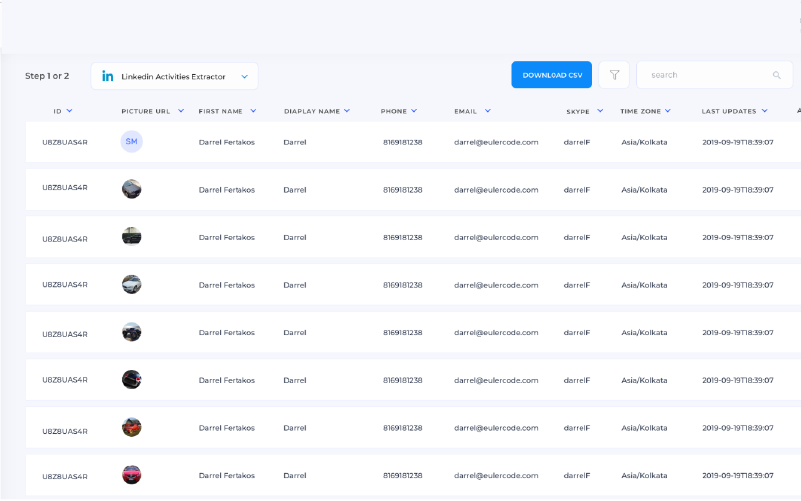Image resolution: width=801 pixels, height=501 pixels.
Task: Sort by the FIRST NAME column arrow
Action: [253, 111]
